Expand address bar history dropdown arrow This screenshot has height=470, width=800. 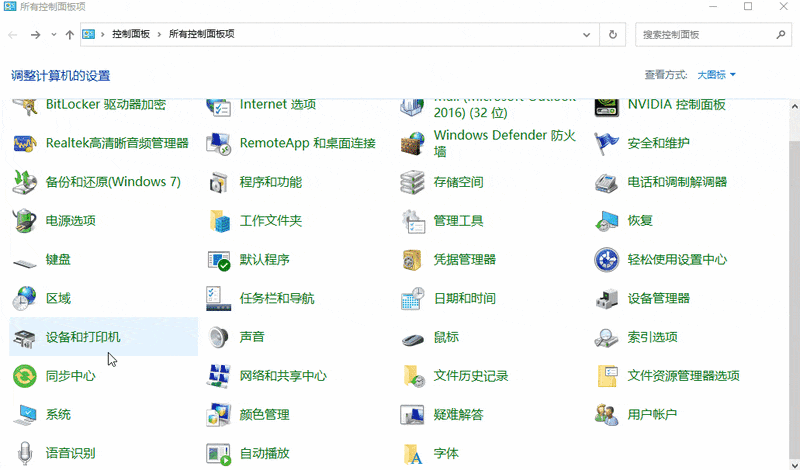(x=586, y=35)
